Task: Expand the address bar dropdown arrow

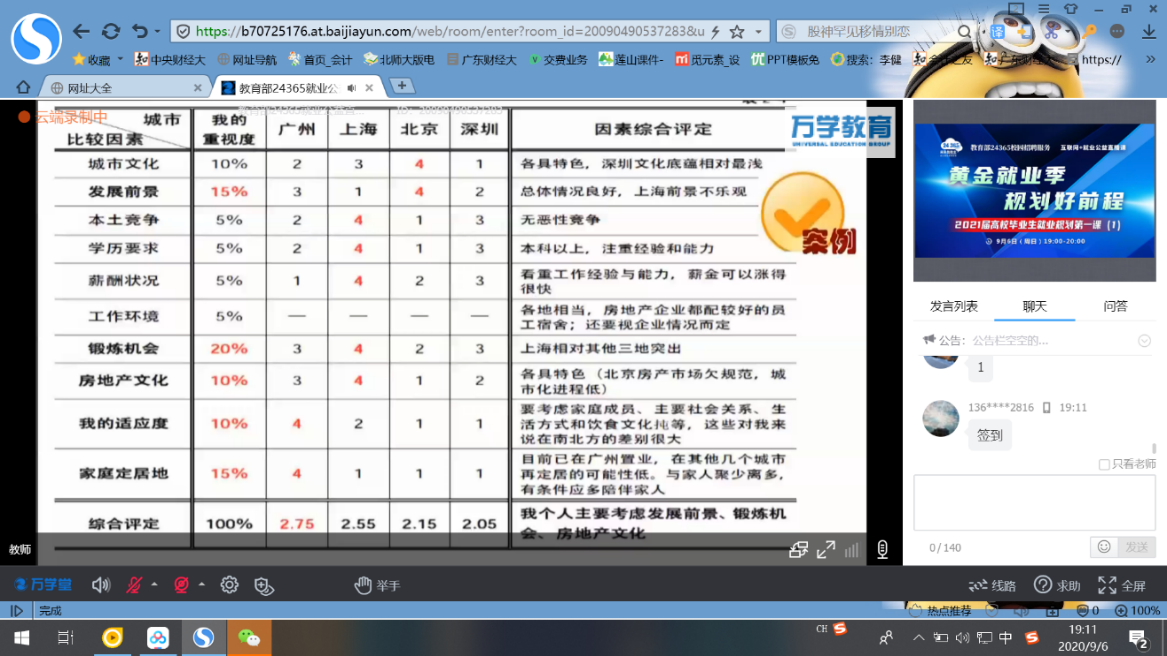Action: 758,31
